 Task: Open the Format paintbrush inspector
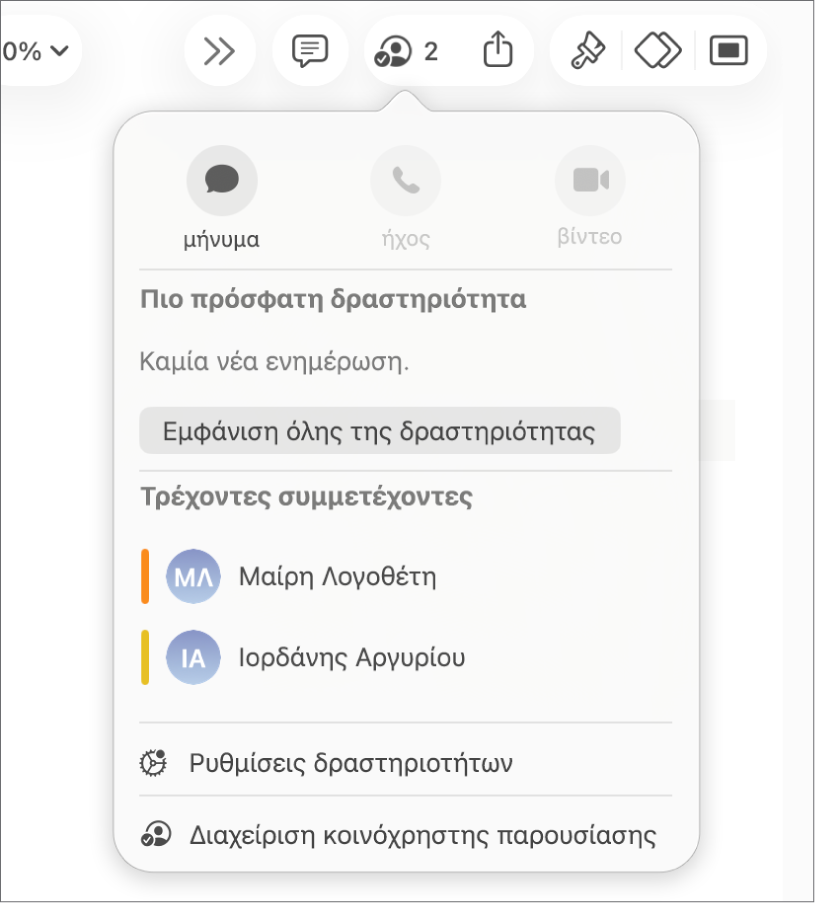588,51
